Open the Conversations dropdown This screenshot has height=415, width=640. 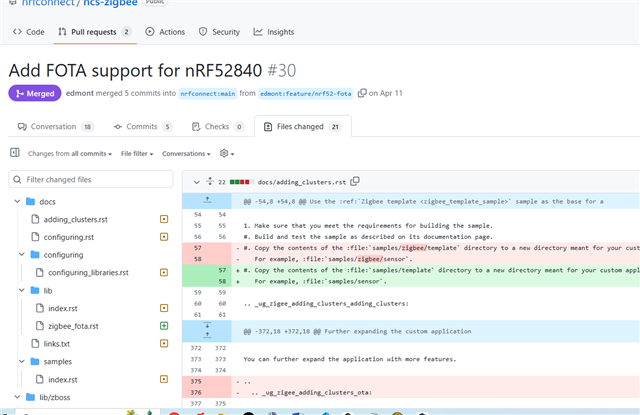(x=186, y=153)
